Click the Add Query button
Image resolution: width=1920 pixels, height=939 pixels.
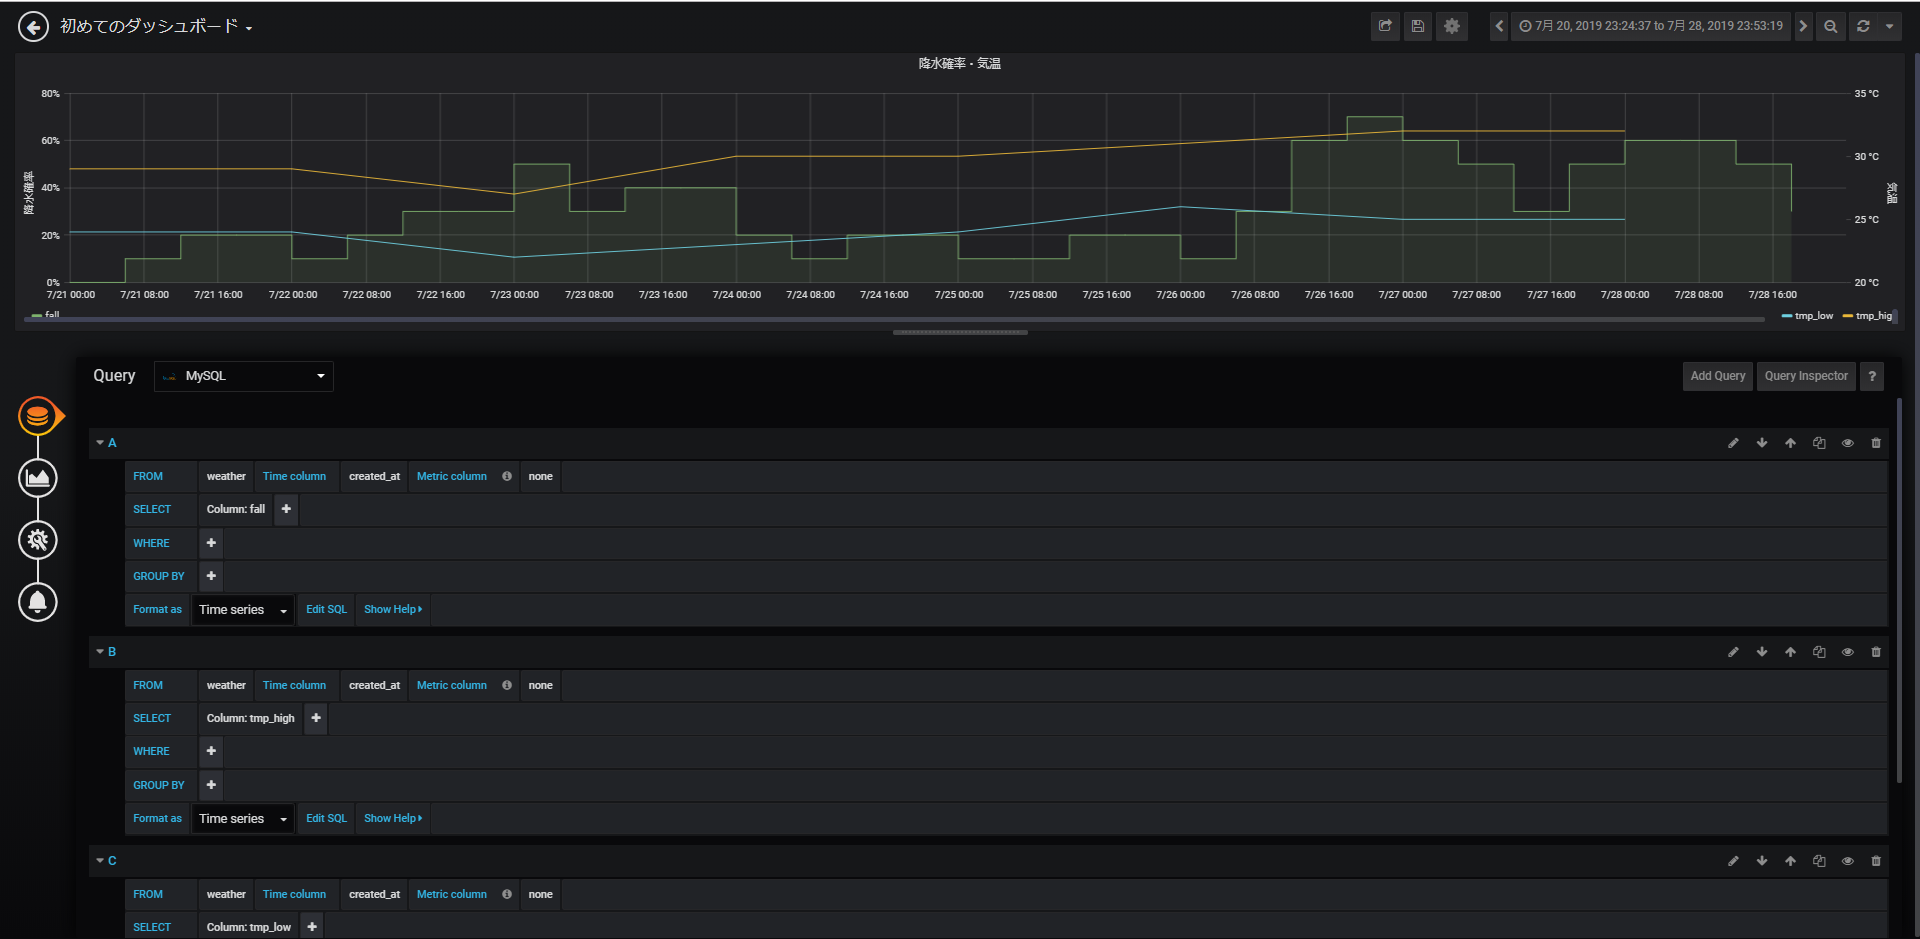pyautogui.click(x=1717, y=376)
